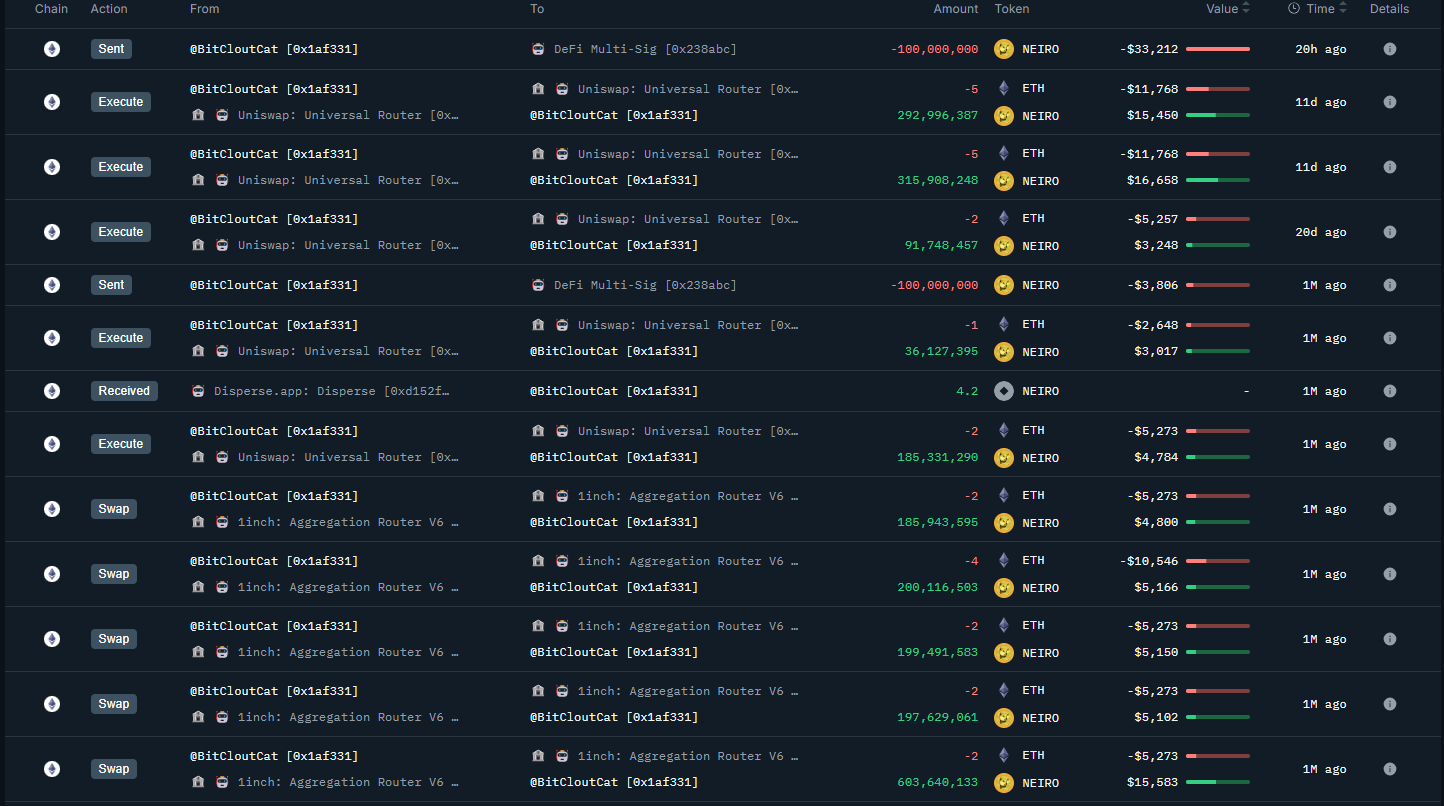Screen dimensions: 1444x806
Task: Open DeFi Multi-Sig link in the -$3,806 row
Action: [x=645, y=285]
